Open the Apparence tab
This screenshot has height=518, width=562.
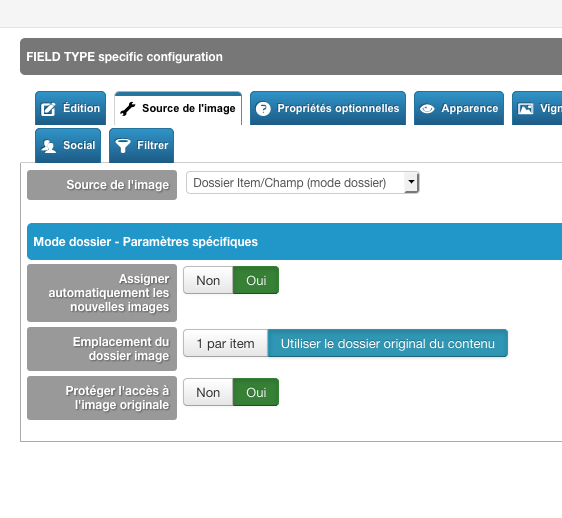459,108
